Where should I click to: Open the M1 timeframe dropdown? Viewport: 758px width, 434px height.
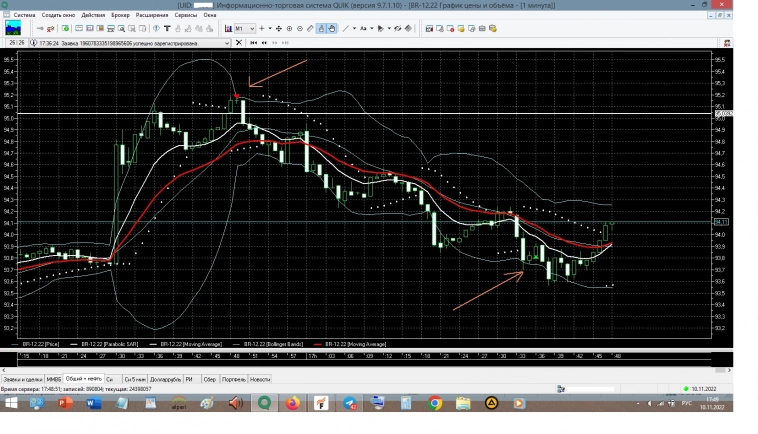(x=238, y=29)
